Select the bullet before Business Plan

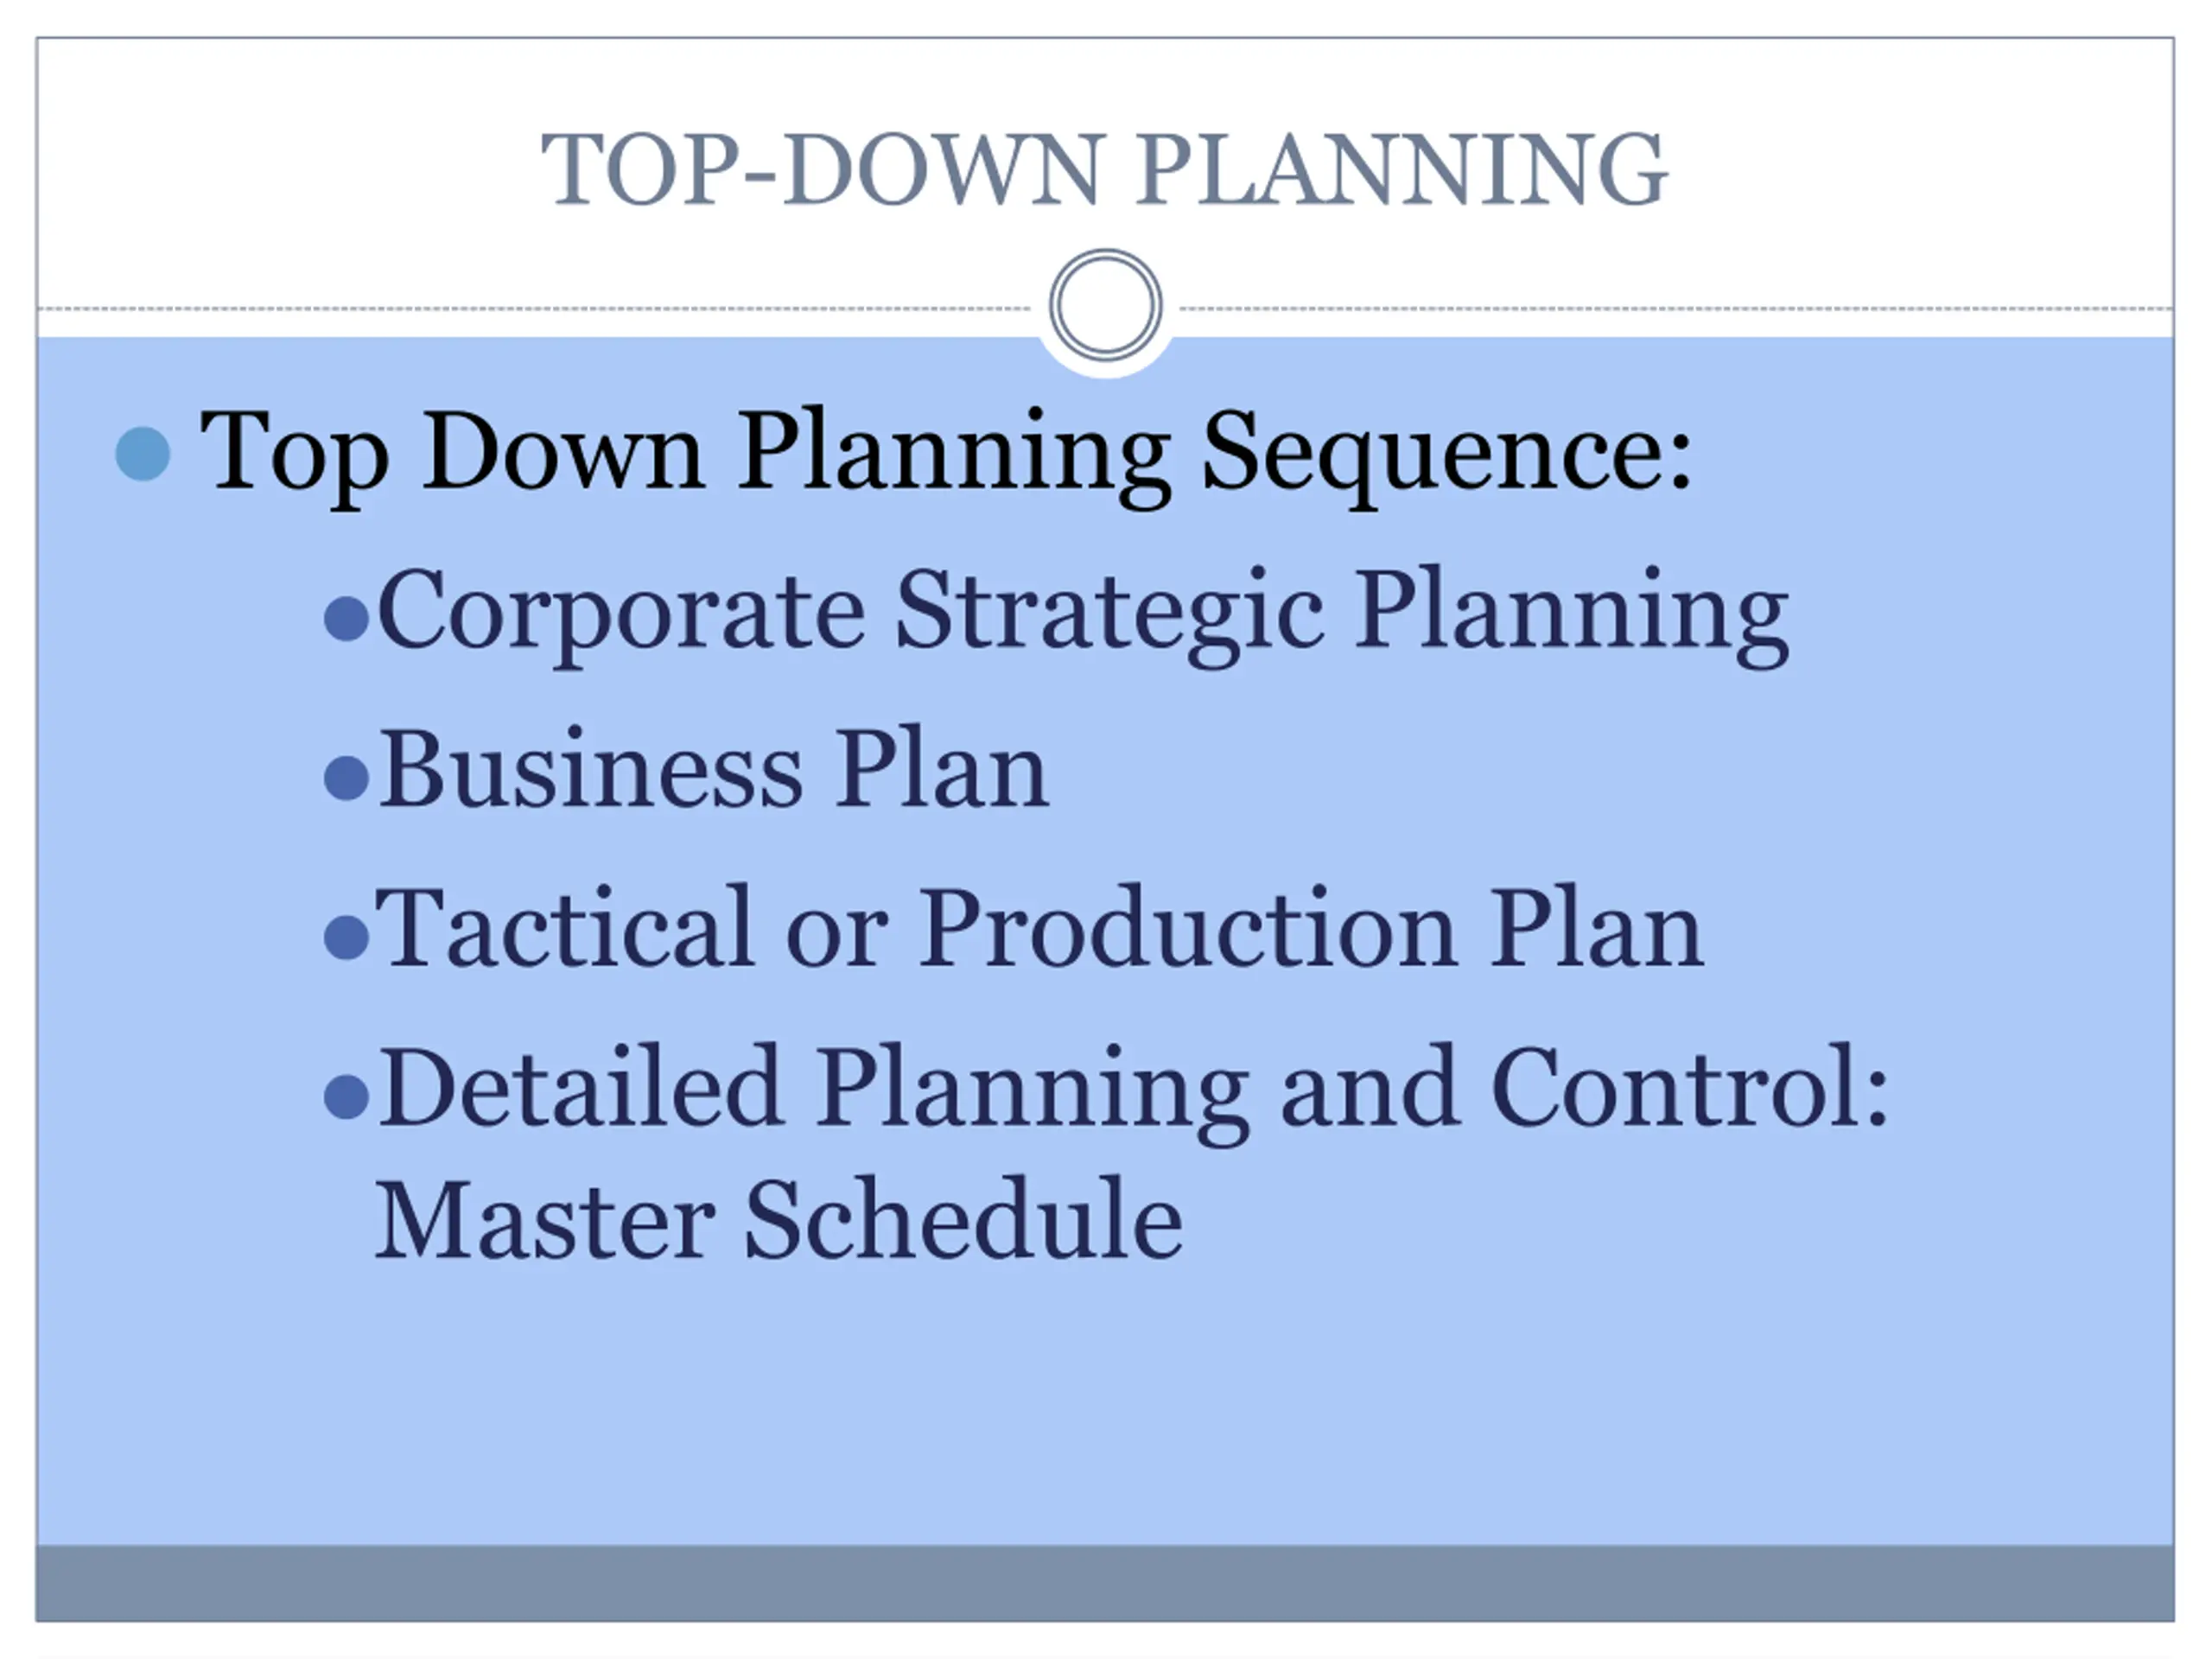[x=347, y=777]
